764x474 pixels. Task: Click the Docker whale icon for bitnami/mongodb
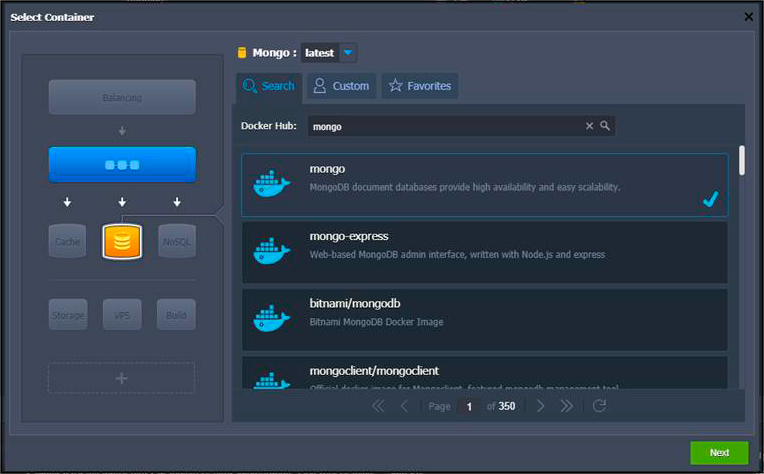pyautogui.click(x=271, y=319)
